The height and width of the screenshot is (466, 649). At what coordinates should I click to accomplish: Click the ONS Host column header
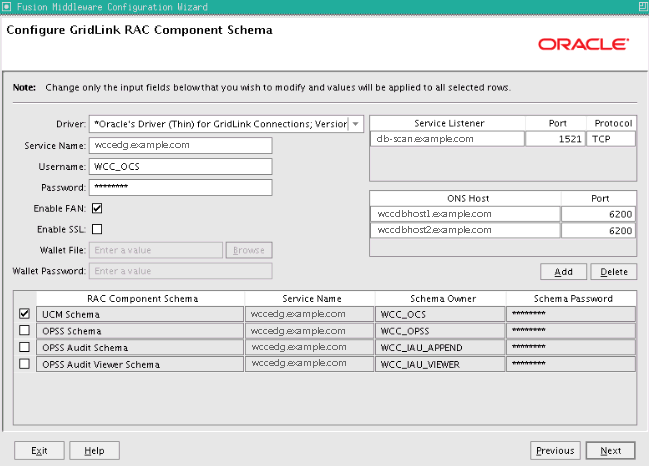click(x=466, y=198)
